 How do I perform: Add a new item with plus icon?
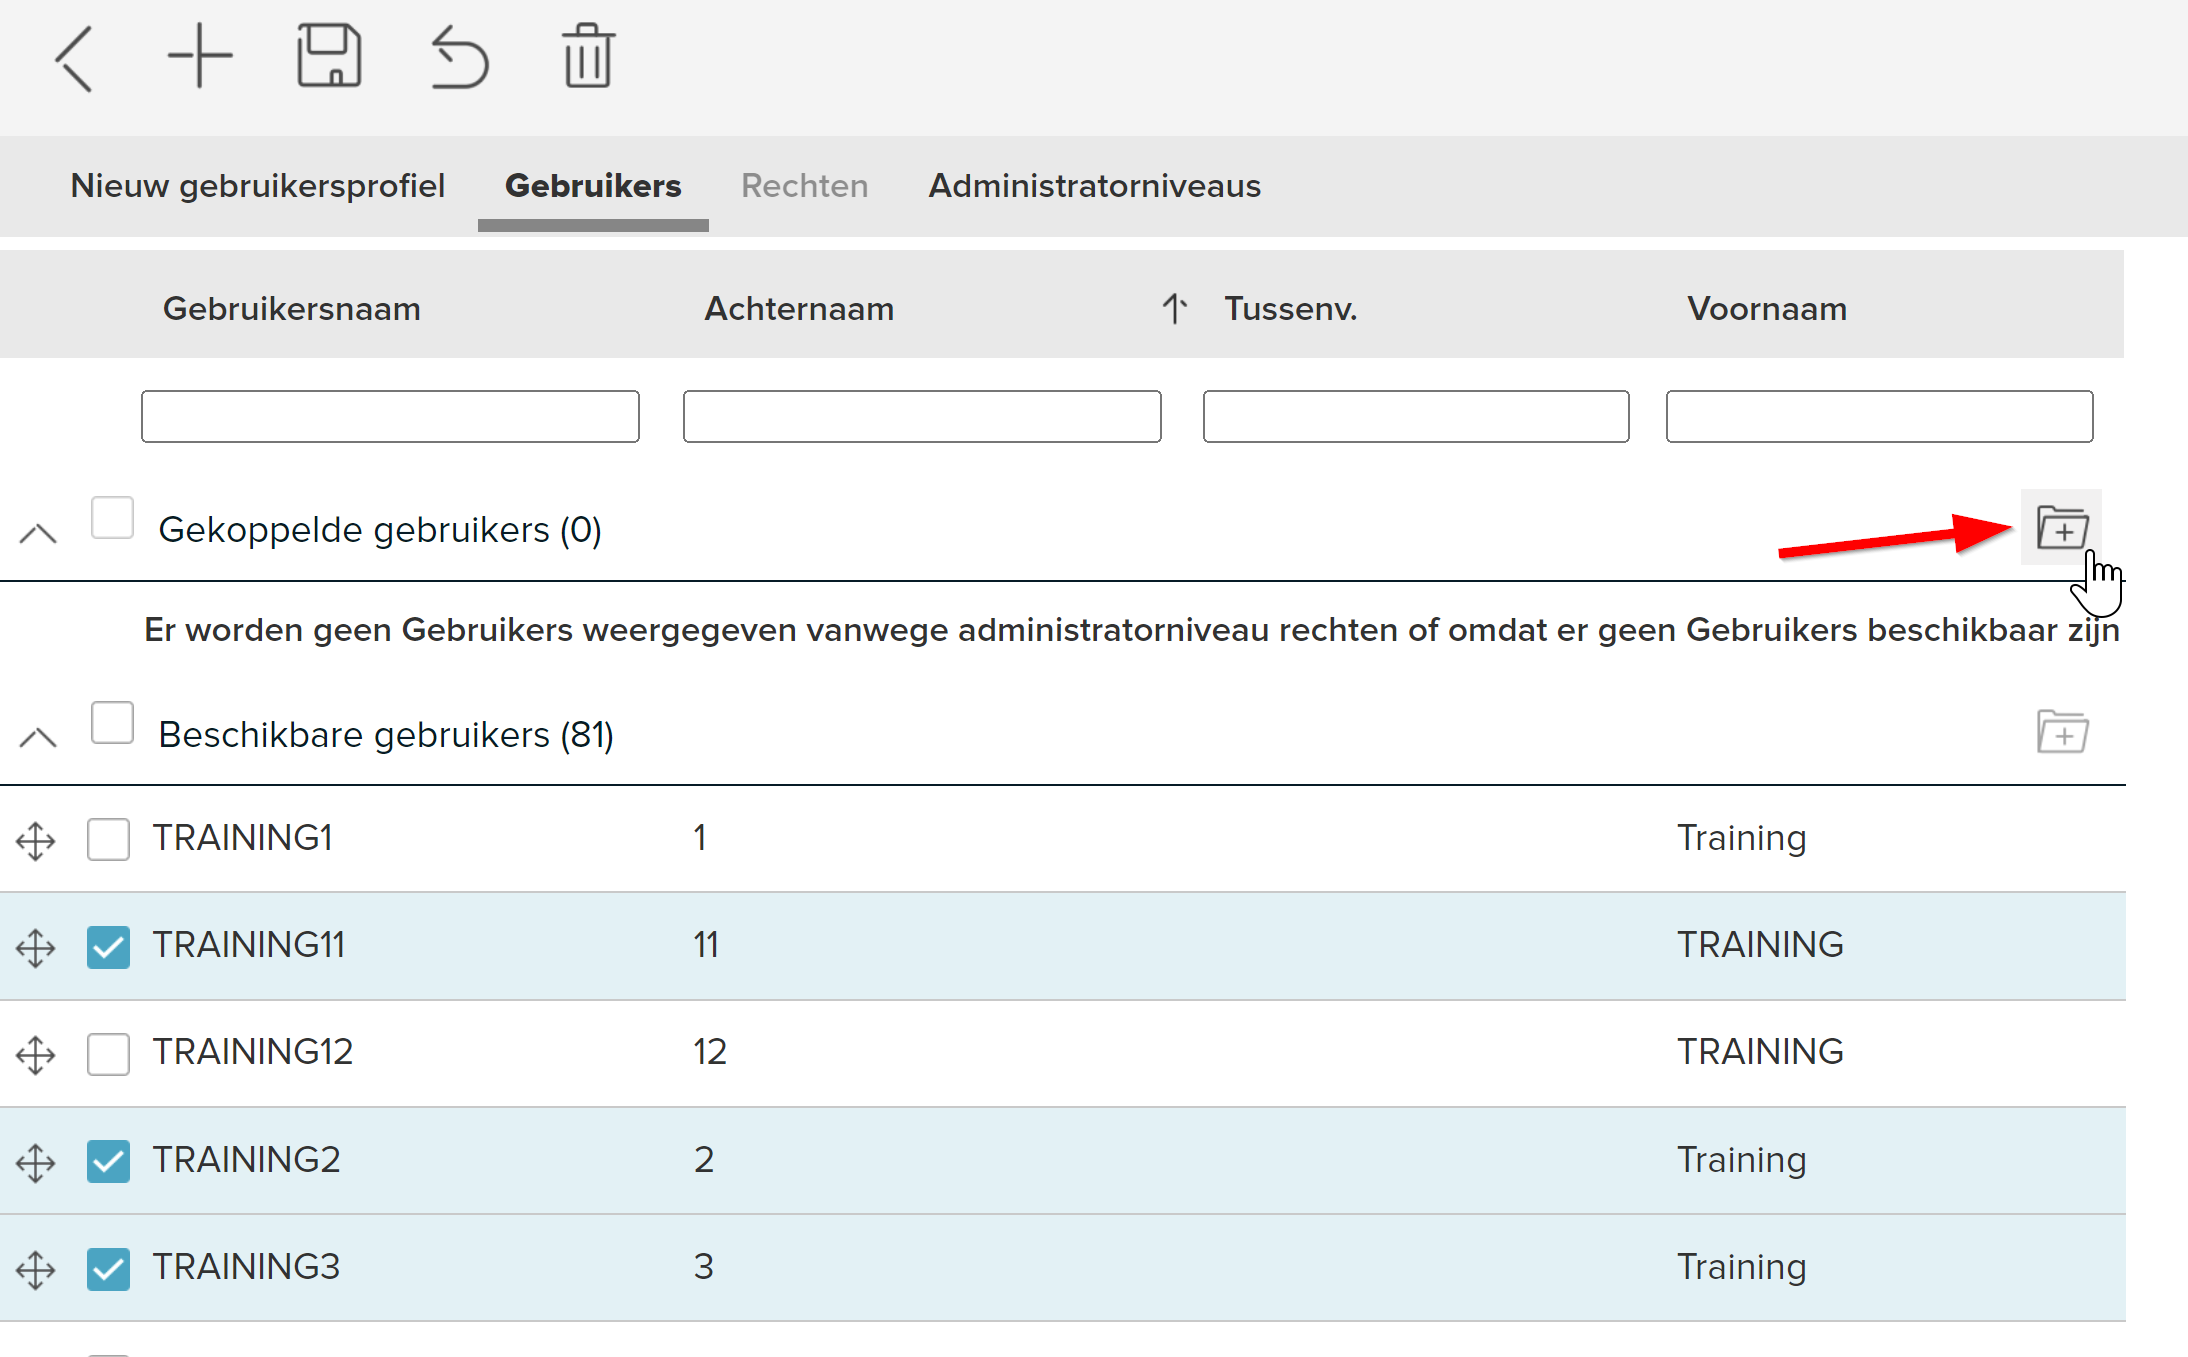[200, 56]
